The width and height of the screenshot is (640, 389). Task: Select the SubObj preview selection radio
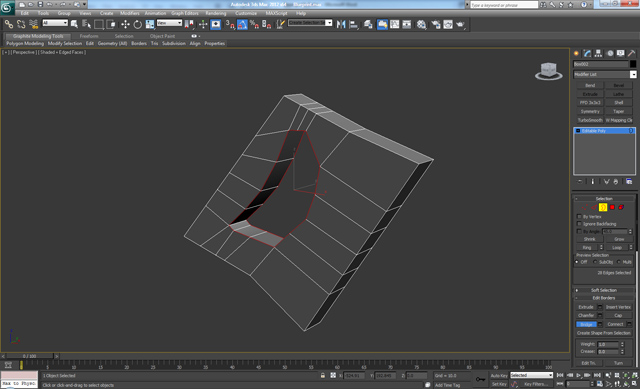point(595,262)
